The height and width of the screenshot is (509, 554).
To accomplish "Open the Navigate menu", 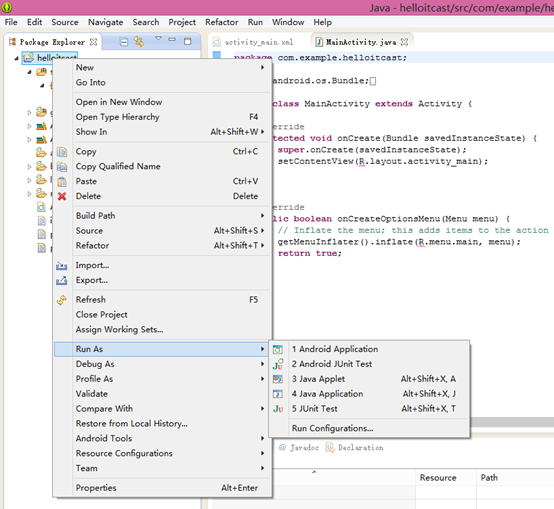I will (105, 22).
